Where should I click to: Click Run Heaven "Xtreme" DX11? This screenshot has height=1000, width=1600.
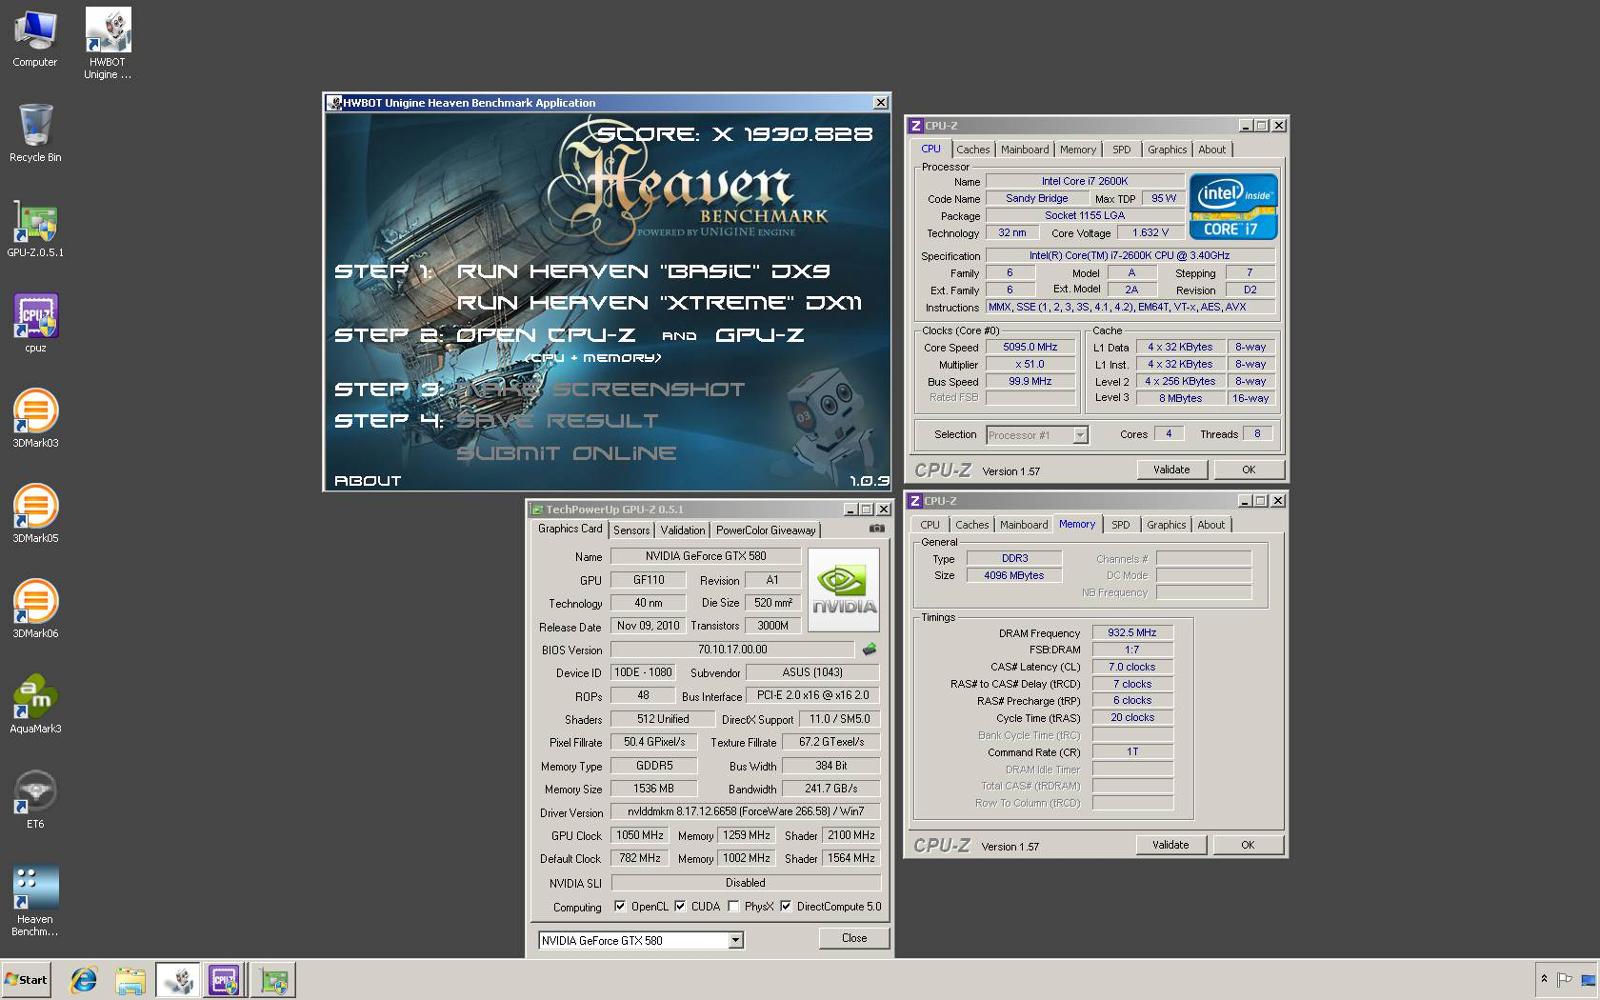[660, 303]
